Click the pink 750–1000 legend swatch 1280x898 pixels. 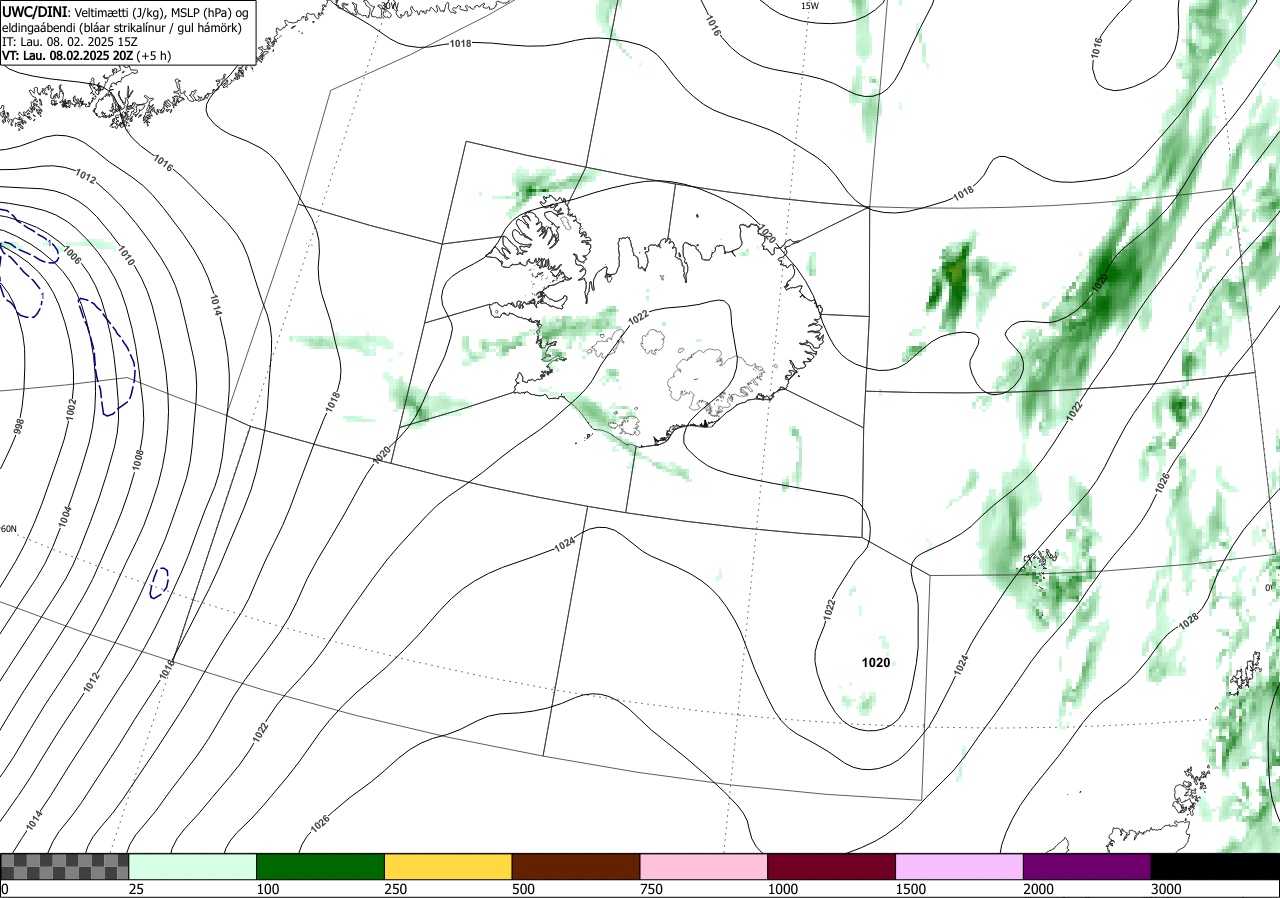point(704,866)
